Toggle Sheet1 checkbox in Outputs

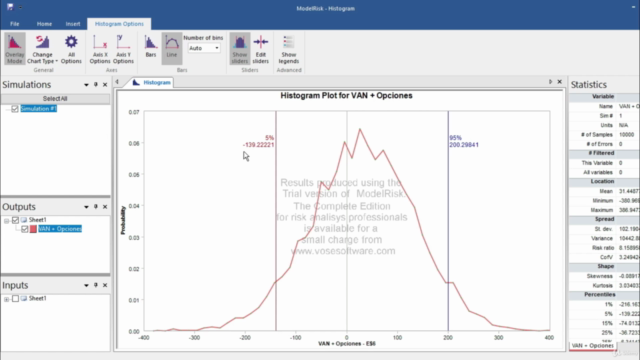15,220
